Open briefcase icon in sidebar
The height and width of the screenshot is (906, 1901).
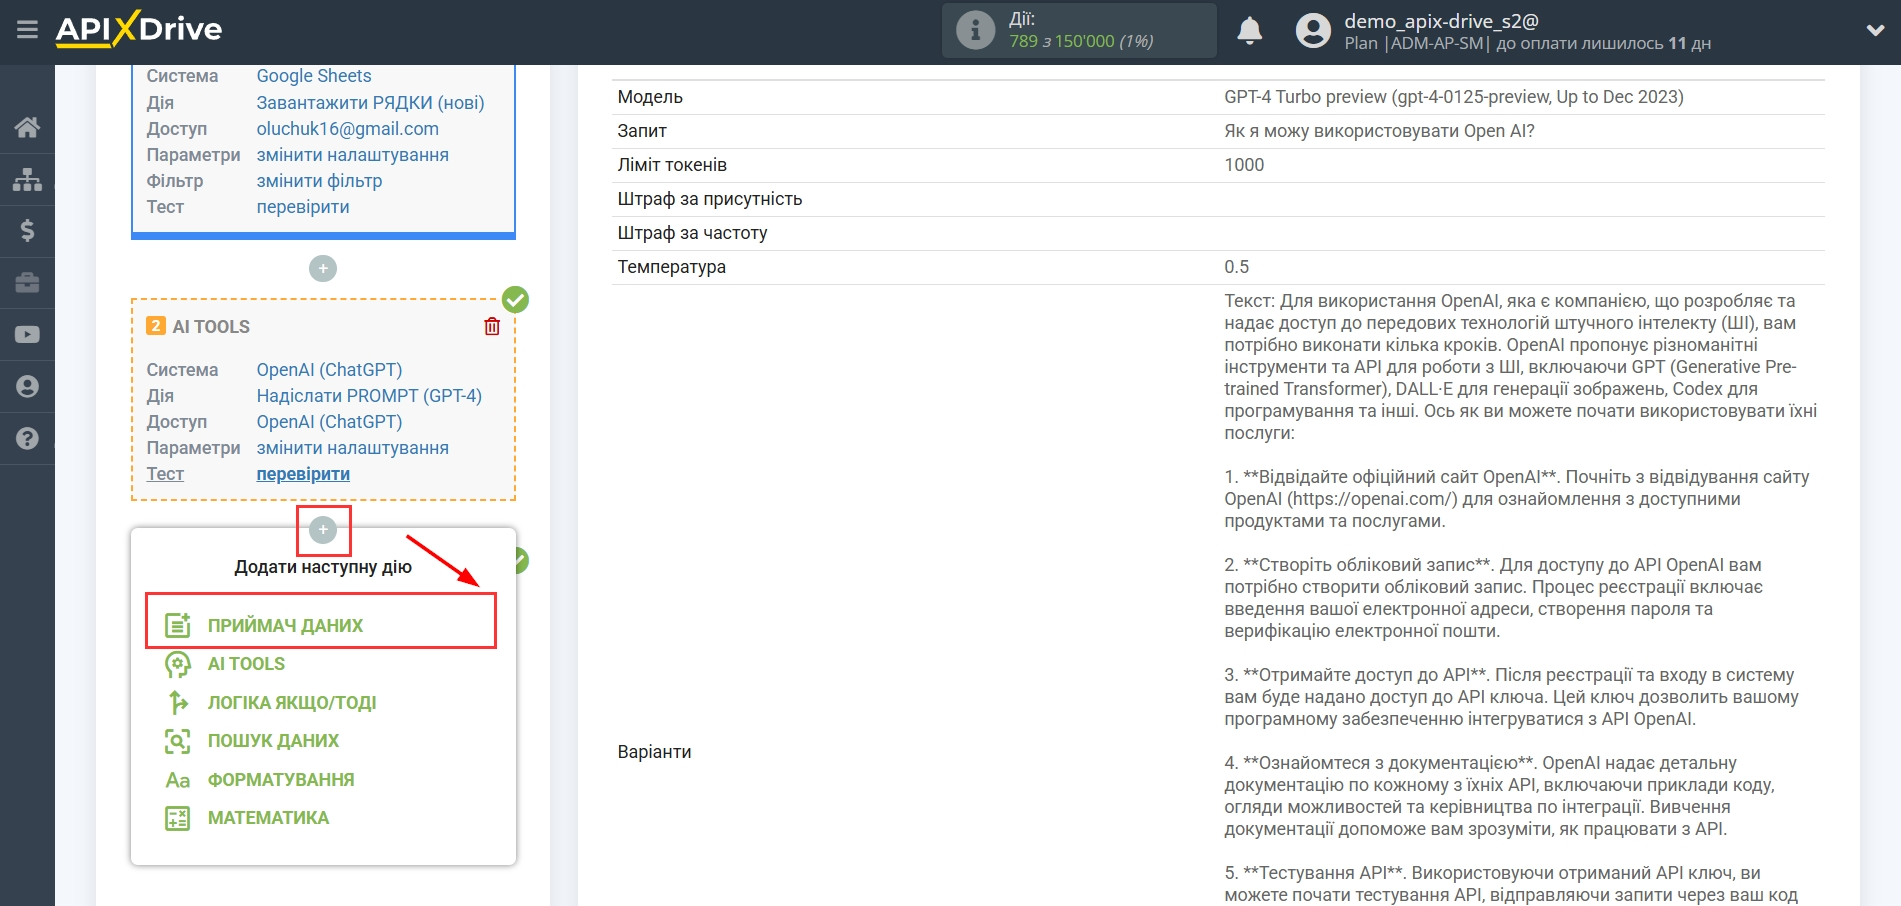27,283
